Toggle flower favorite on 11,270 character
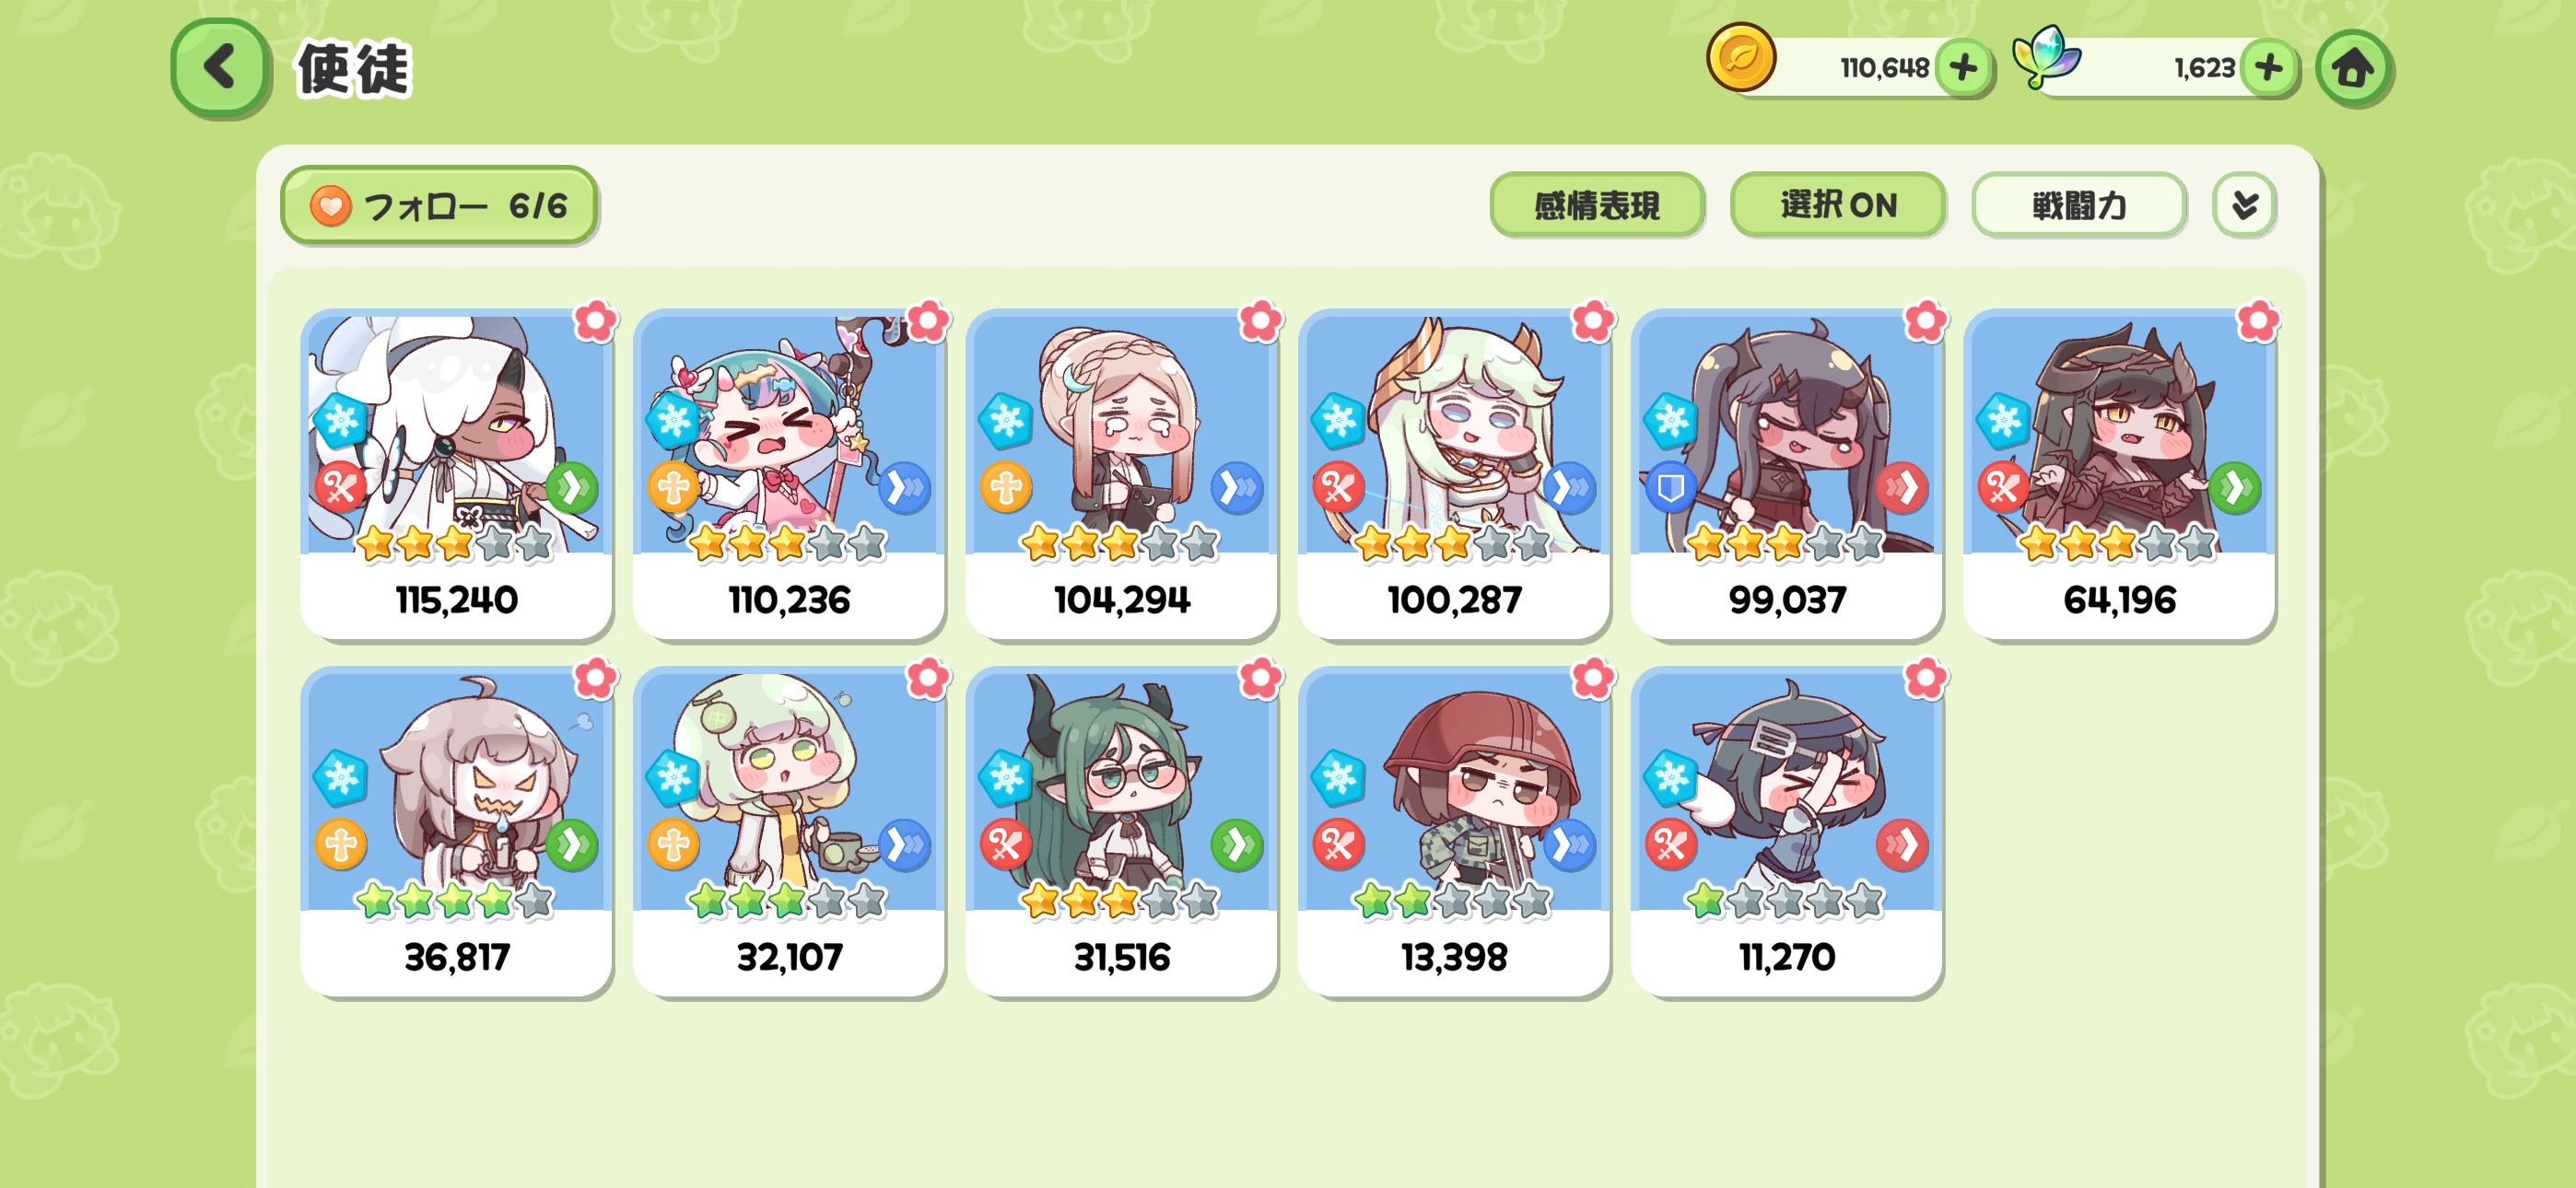The image size is (2576, 1188). [1925, 679]
